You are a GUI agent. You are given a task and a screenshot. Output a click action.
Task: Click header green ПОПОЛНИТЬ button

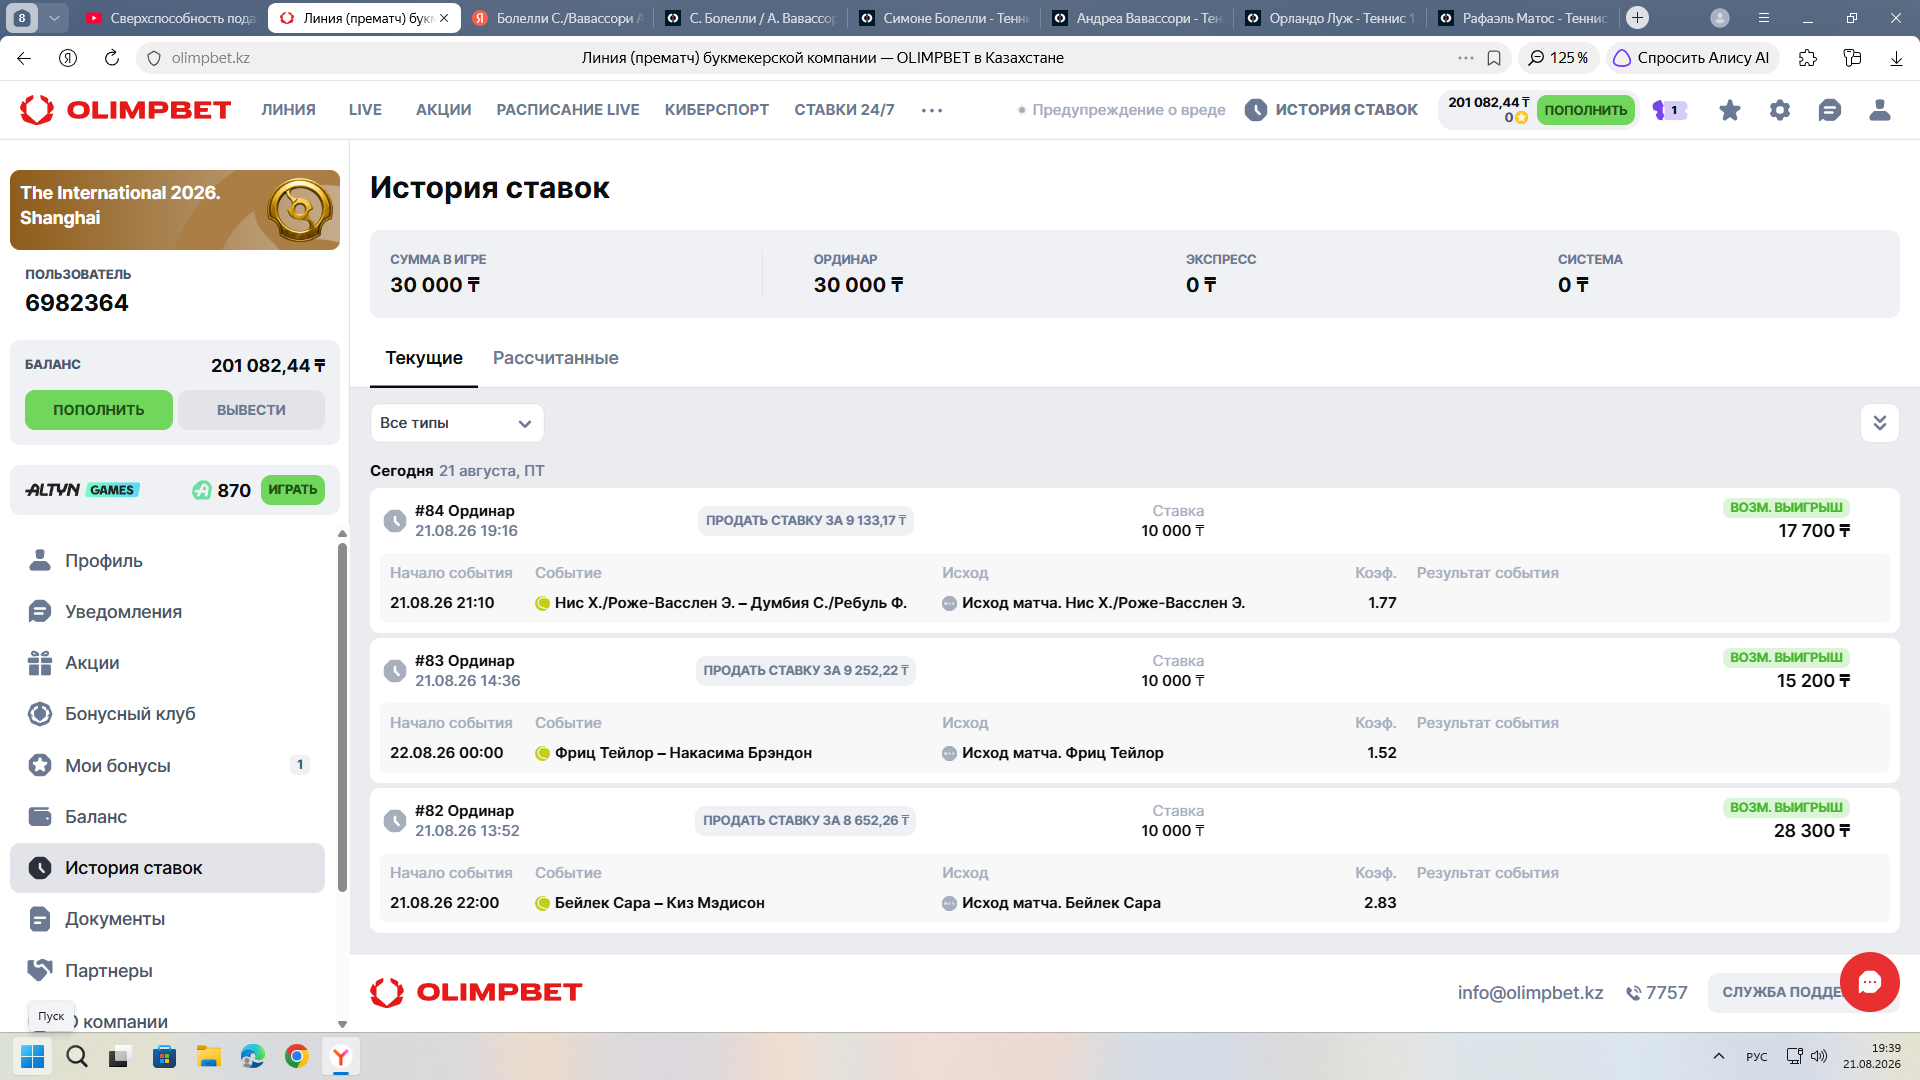click(1586, 110)
